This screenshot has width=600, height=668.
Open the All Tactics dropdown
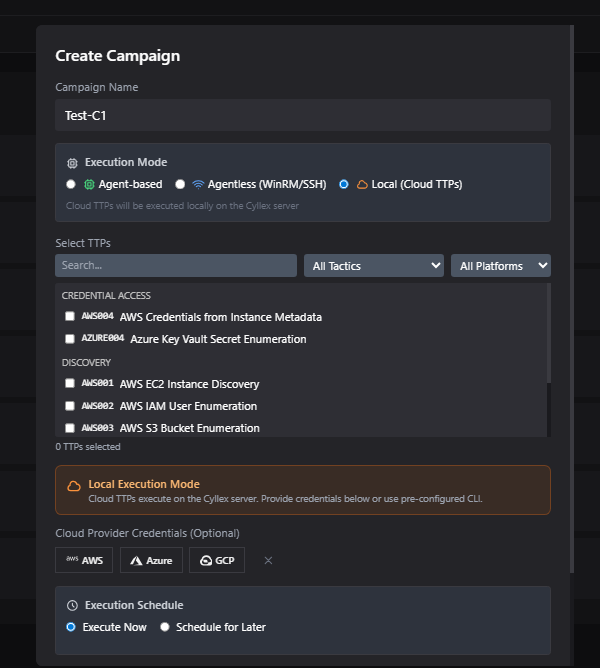click(374, 265)
